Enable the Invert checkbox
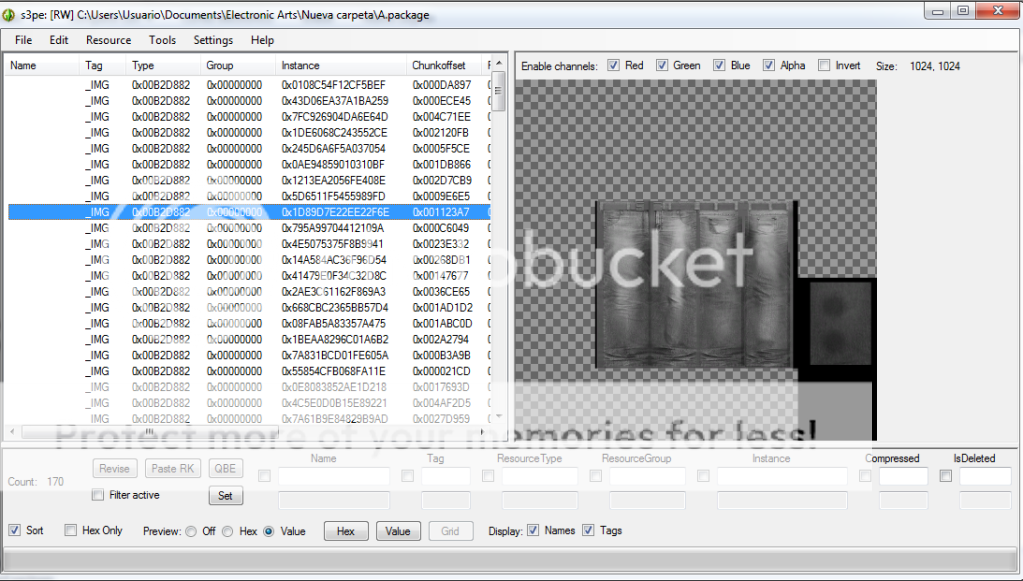 tap(824, 66)
